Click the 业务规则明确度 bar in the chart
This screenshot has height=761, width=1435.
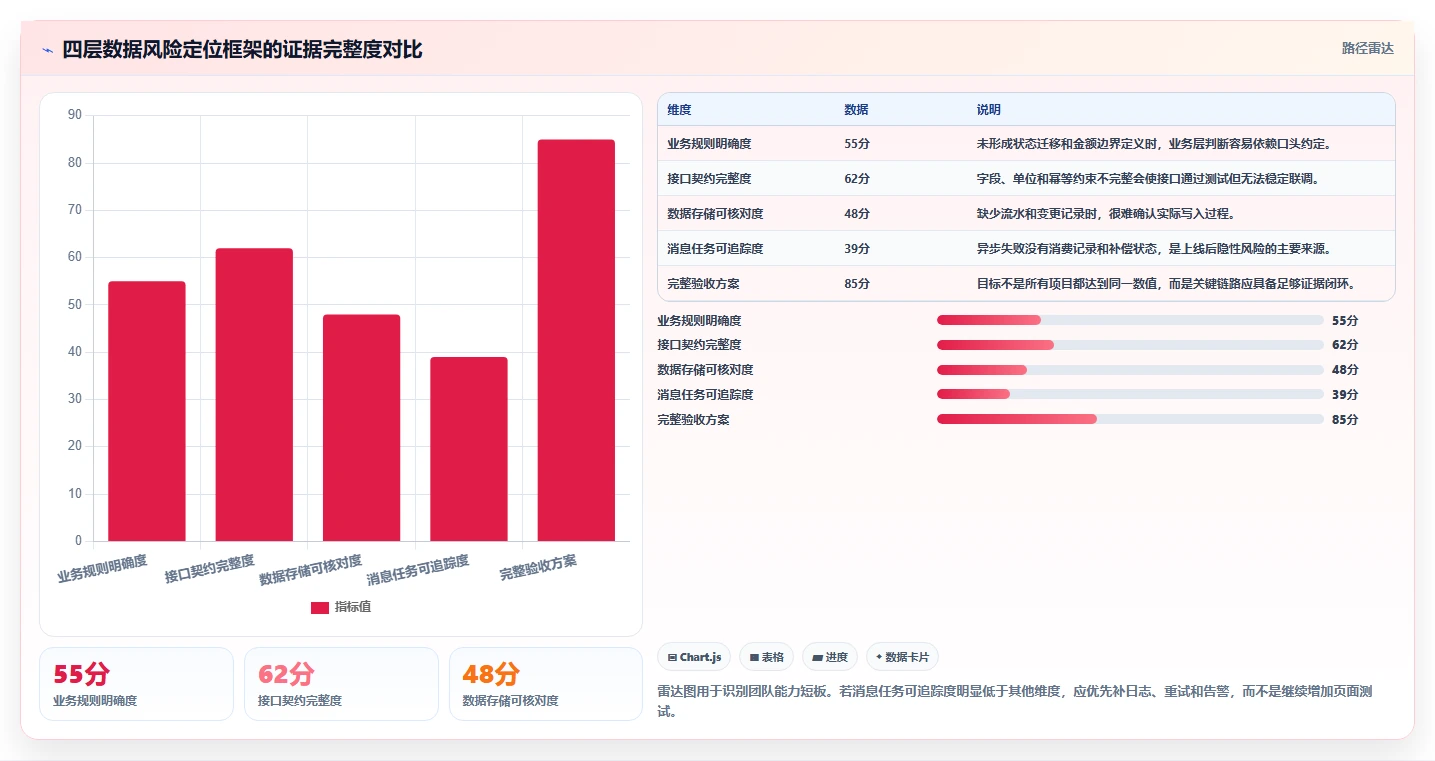[x=147, y=411]
